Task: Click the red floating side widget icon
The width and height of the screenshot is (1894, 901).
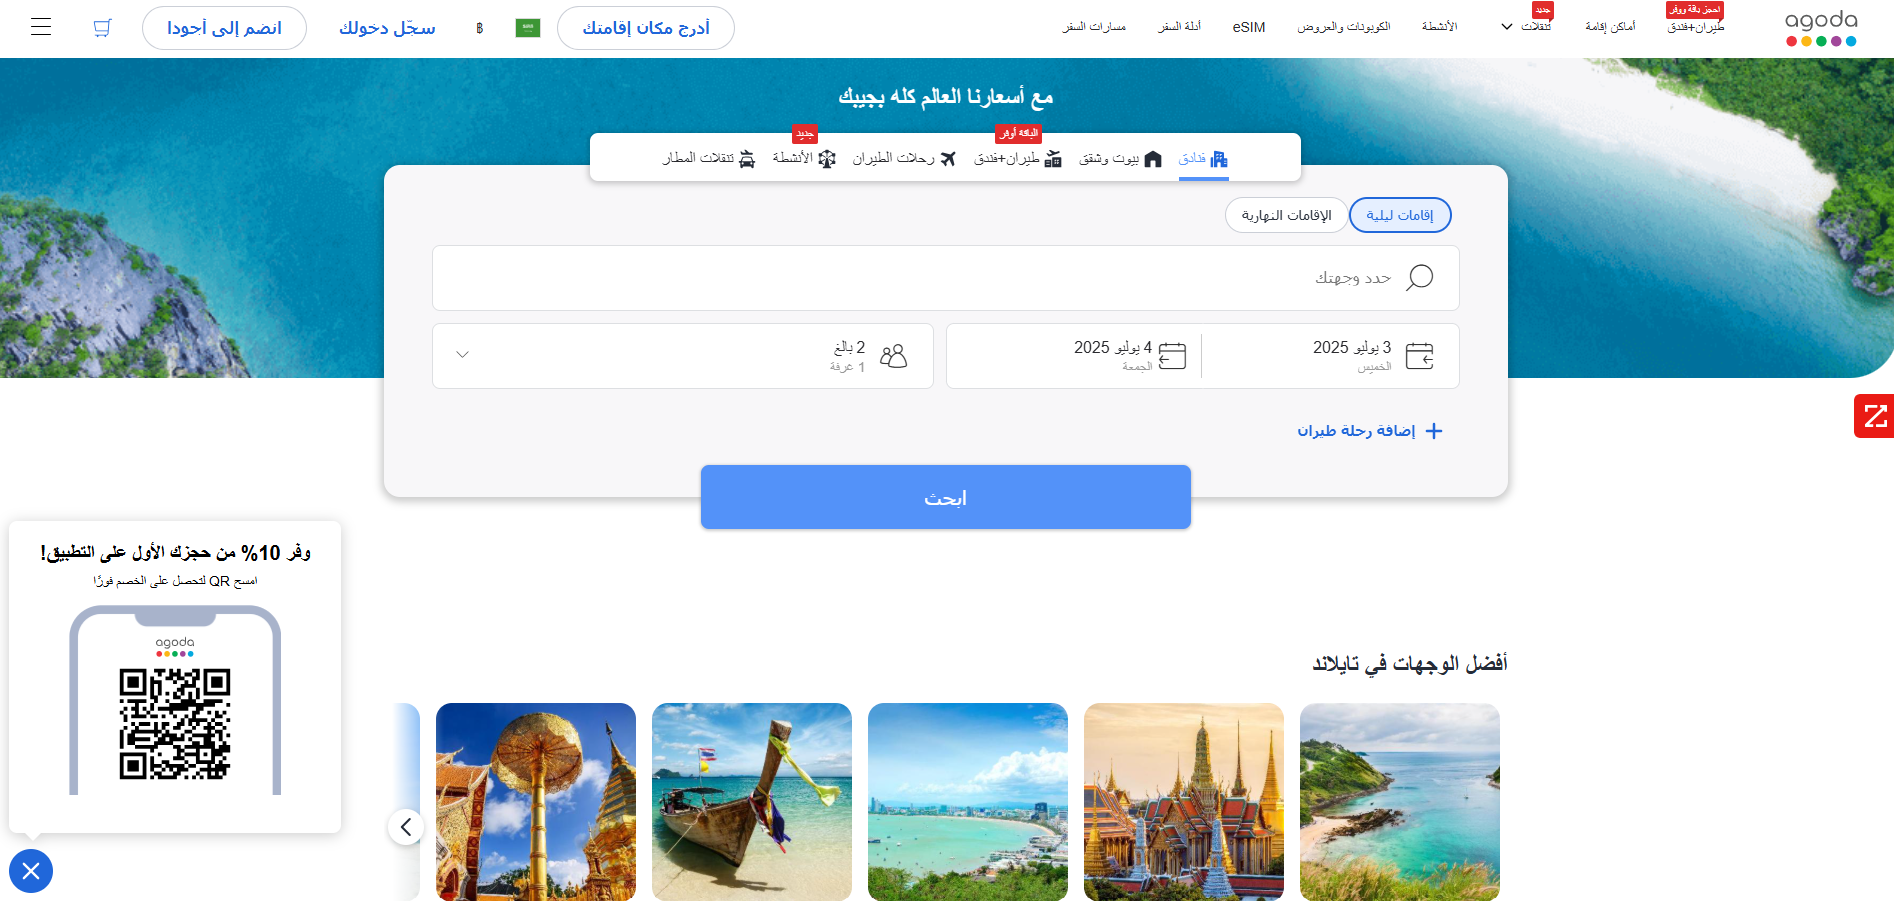Action: (1874, 416)
